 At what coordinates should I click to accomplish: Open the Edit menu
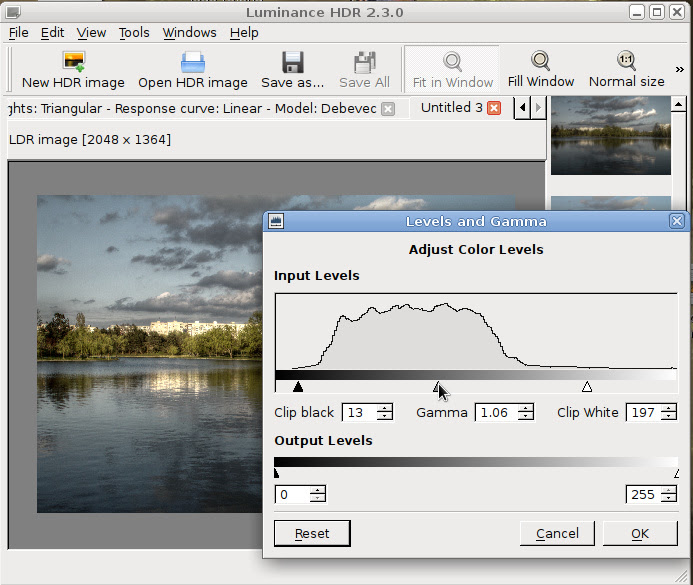[52, 33]
